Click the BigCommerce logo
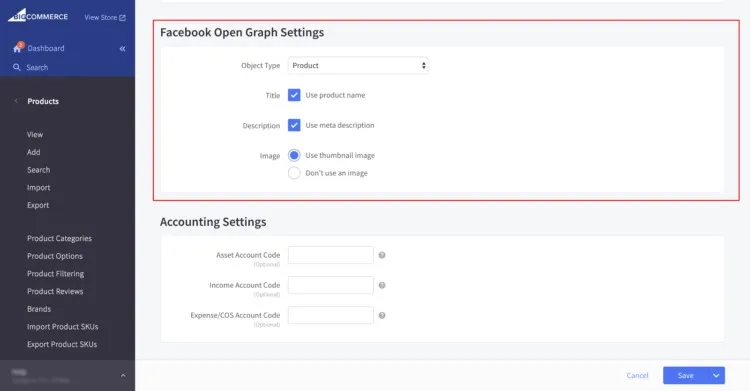Screen dimensions: 750x391 (x=38, y=16)
